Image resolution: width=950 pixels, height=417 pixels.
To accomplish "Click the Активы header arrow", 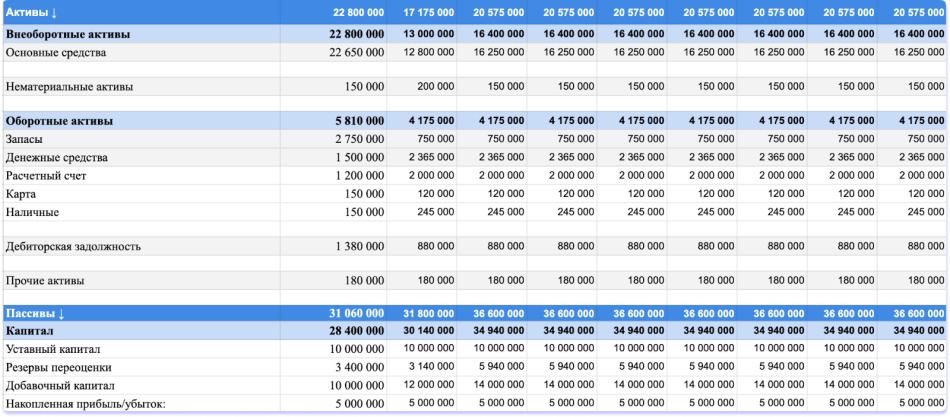I will [53, 12].
